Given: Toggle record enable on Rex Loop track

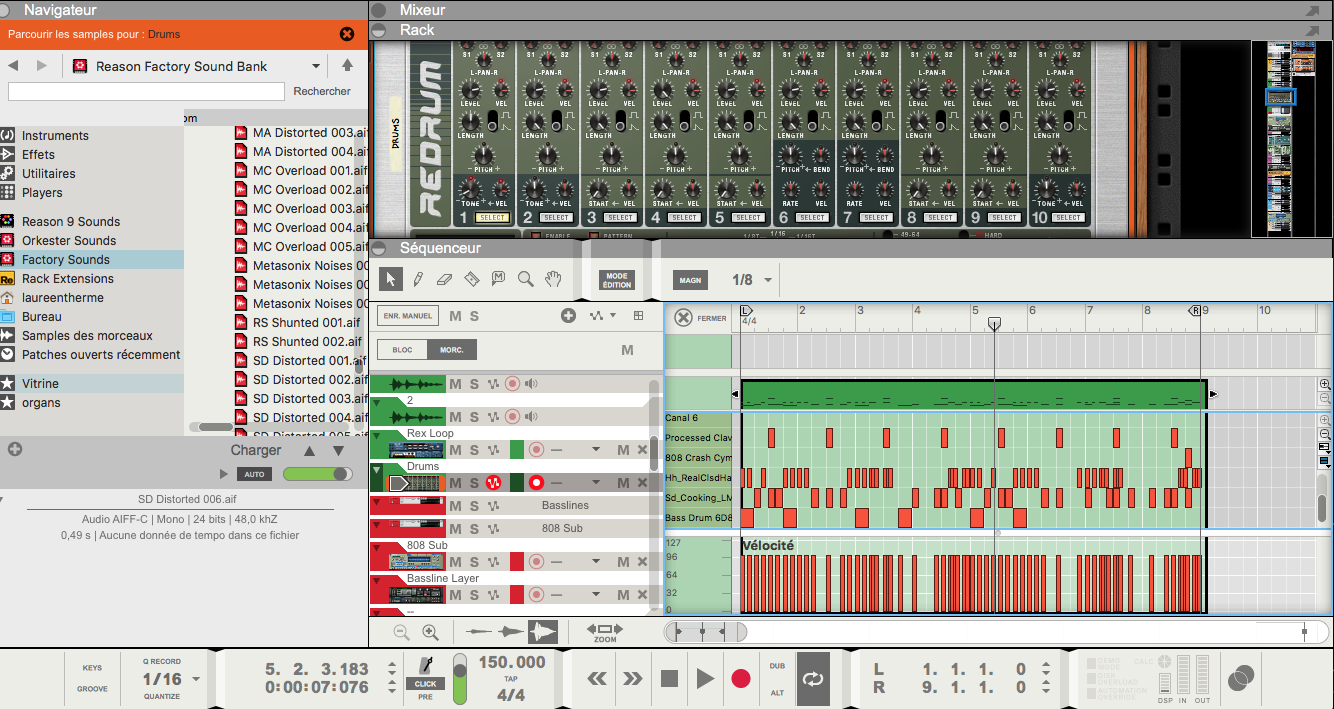Looking at the screenshot, I should (x=536, y=450).
